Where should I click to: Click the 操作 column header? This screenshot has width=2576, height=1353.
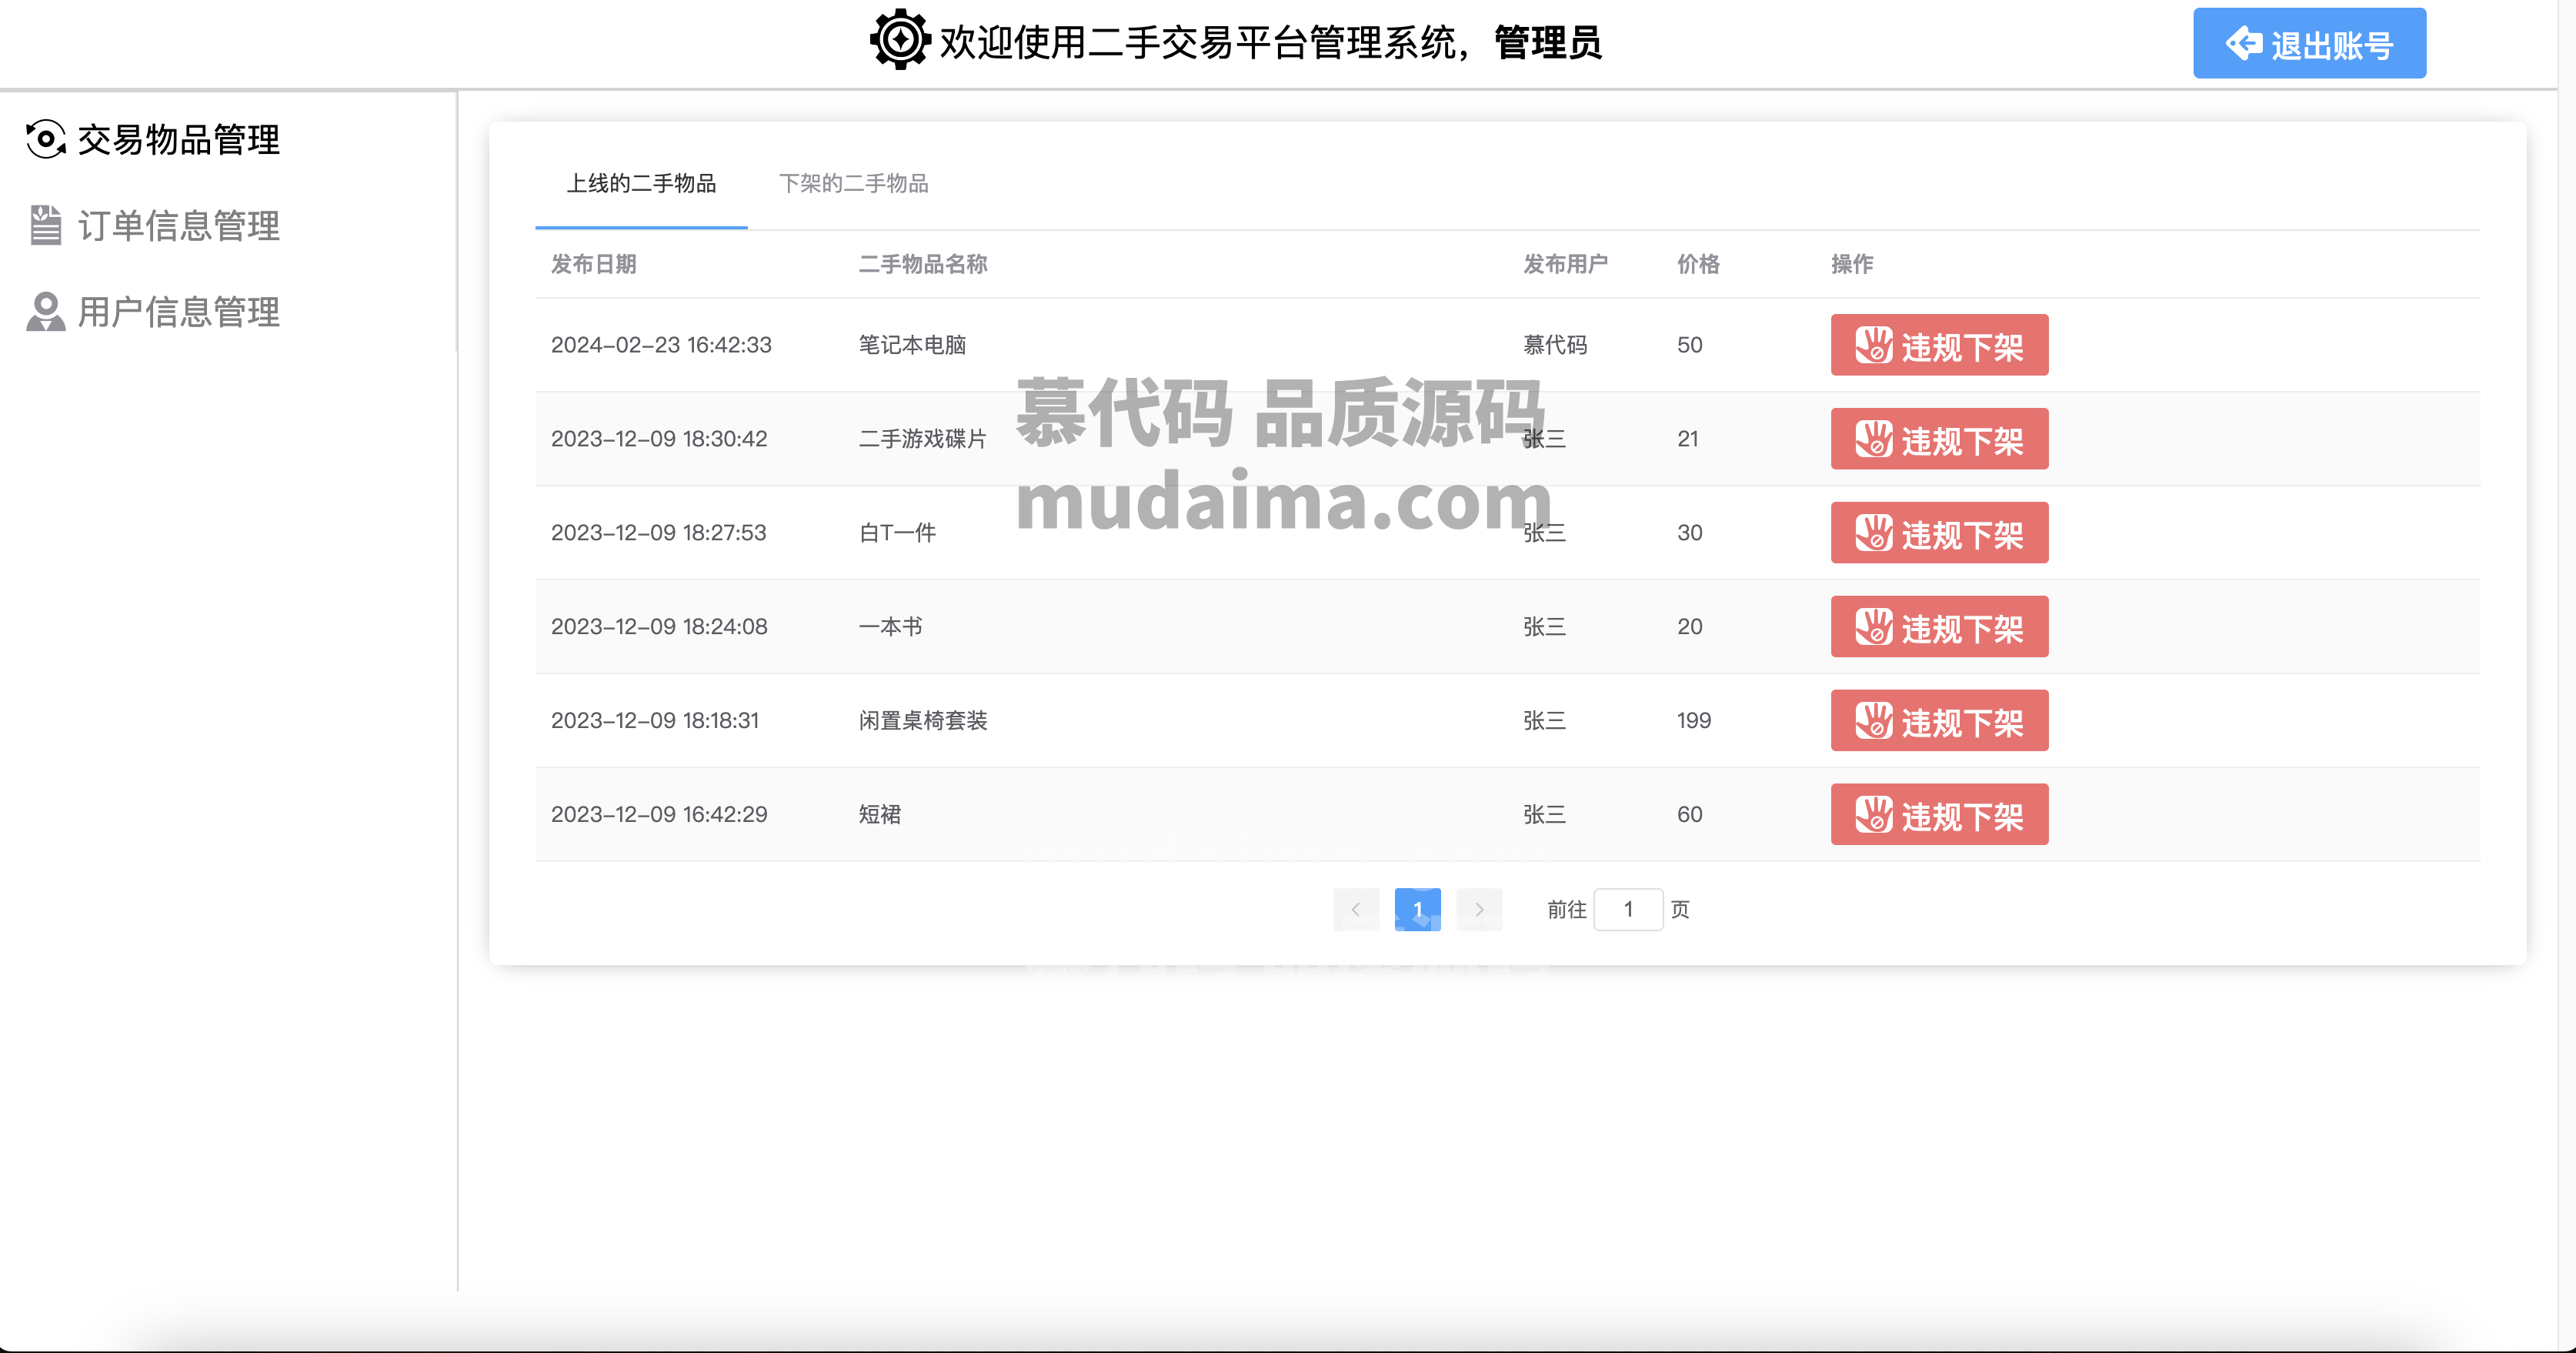click(x=1852, y=264)
